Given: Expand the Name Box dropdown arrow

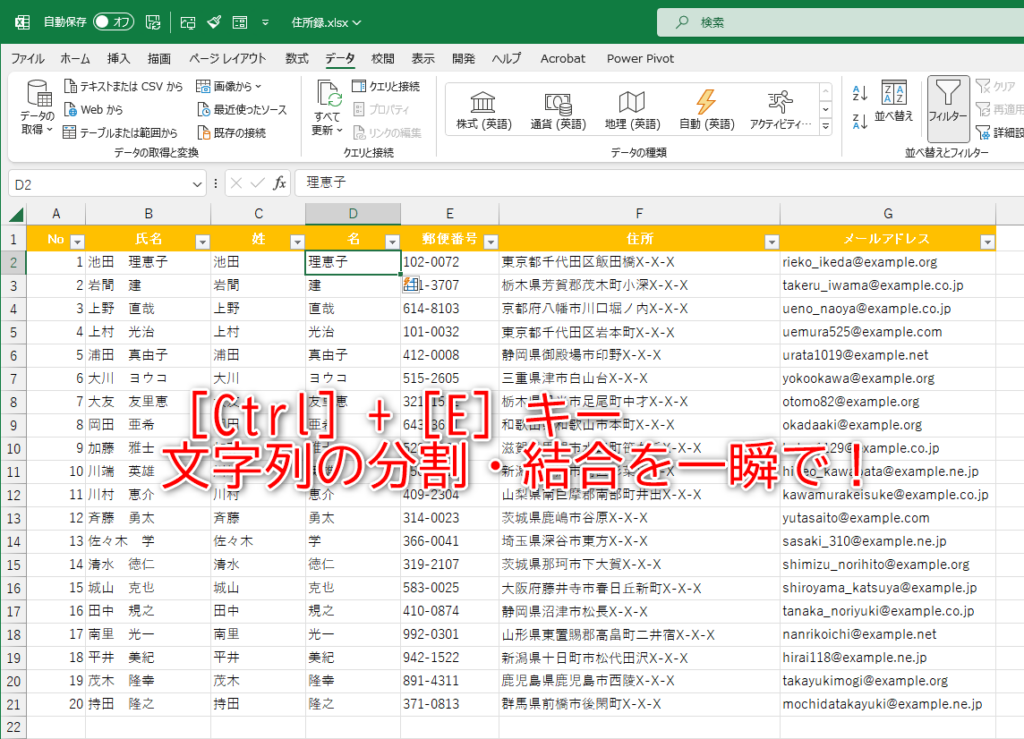Looking at the screenshot, I should click(x=198, y=184).
